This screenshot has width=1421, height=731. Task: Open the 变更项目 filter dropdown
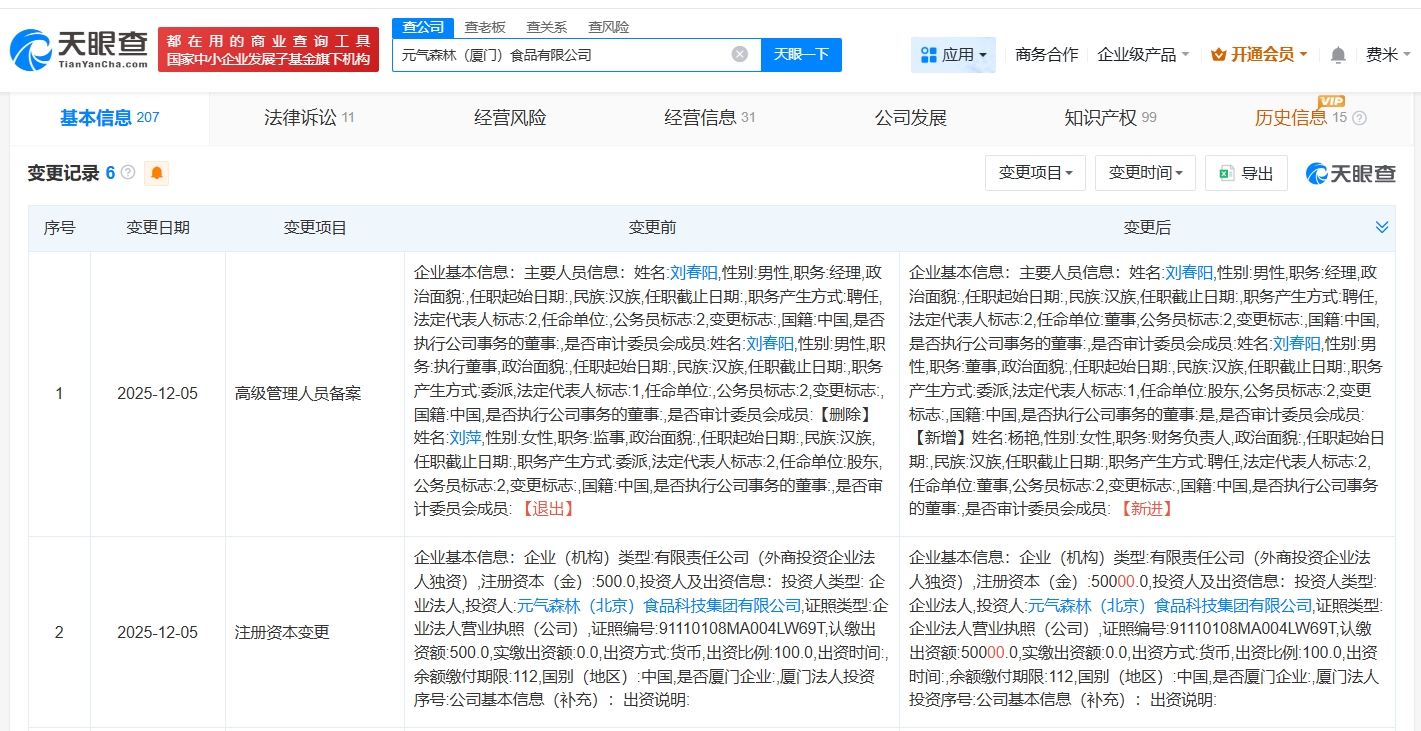[1035, 173]
